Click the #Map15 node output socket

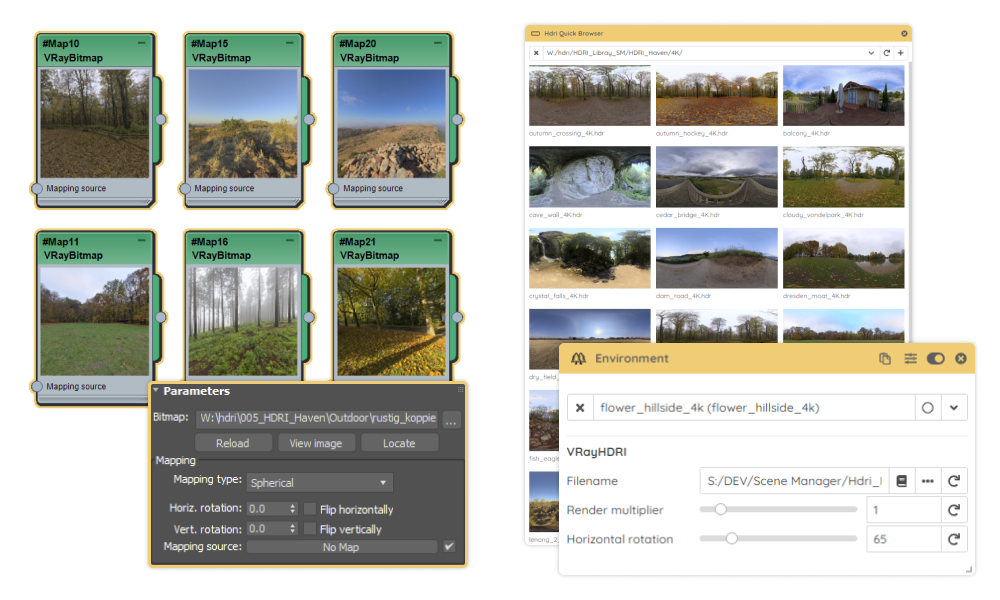(x=309, y=119)
